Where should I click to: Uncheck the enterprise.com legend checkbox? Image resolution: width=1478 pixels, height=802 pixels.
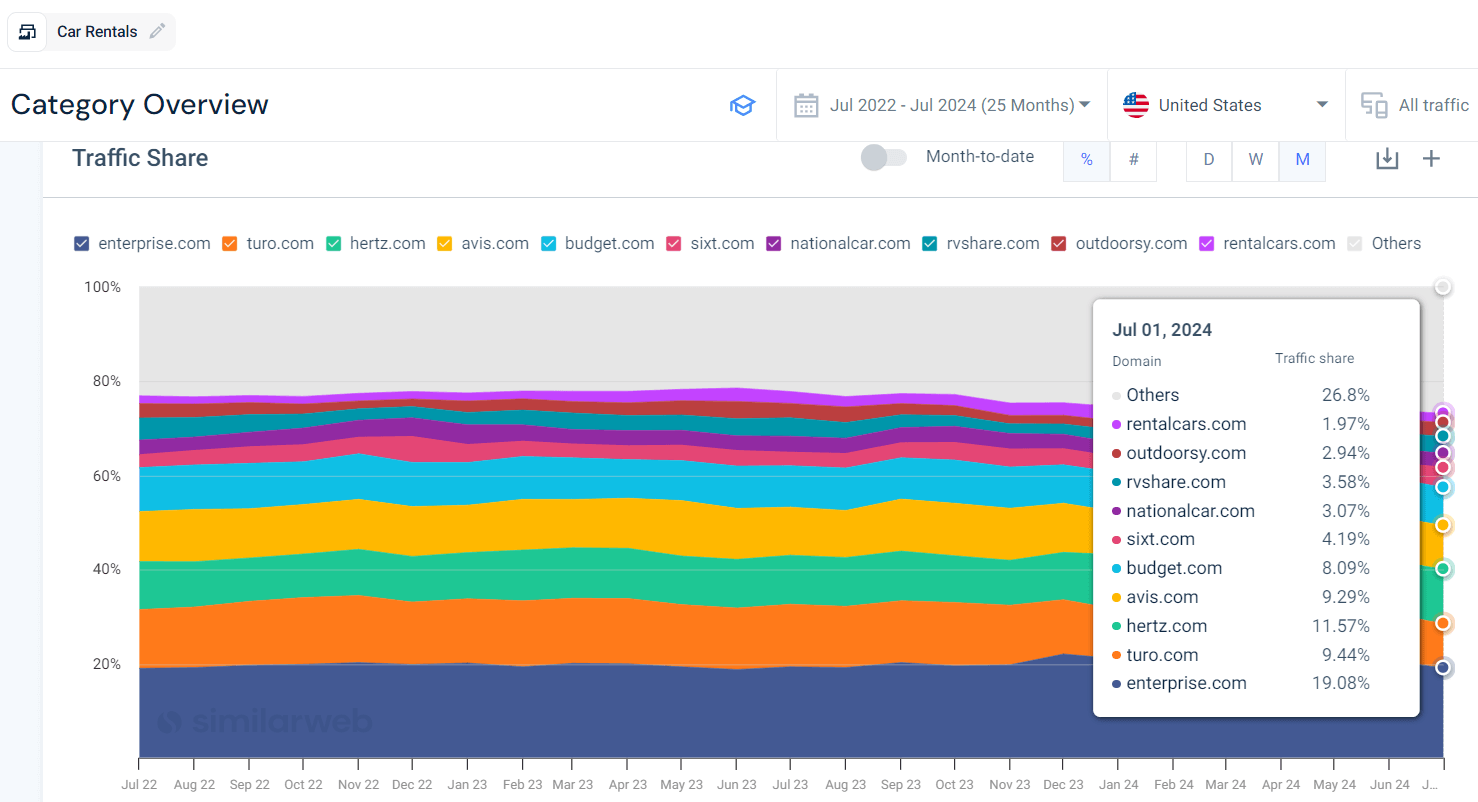tap(81, 243)
